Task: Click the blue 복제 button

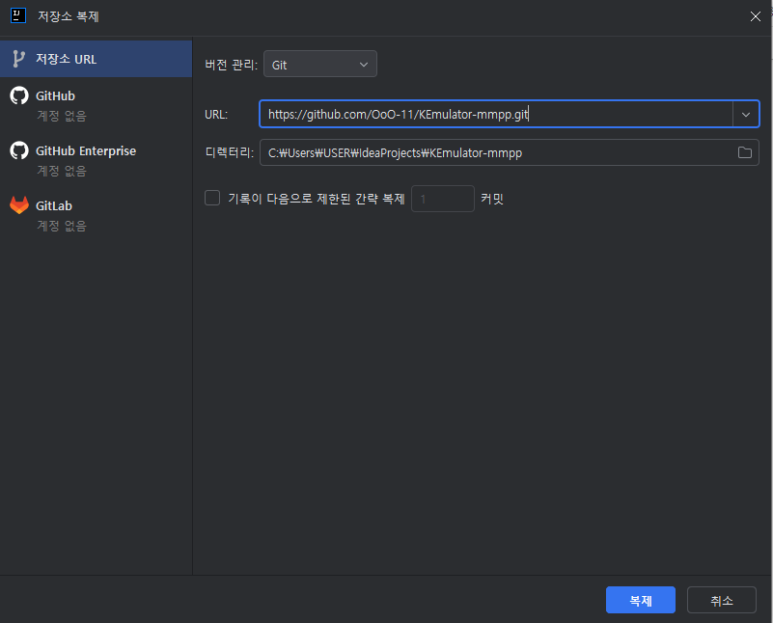Action: pos(640,600)
